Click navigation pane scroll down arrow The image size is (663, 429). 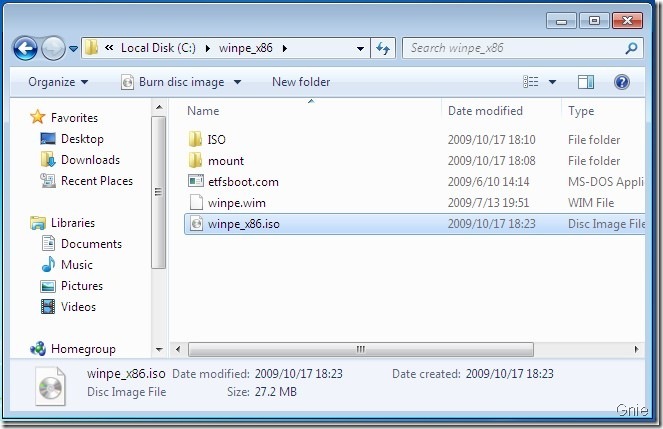tap(159, 350)
